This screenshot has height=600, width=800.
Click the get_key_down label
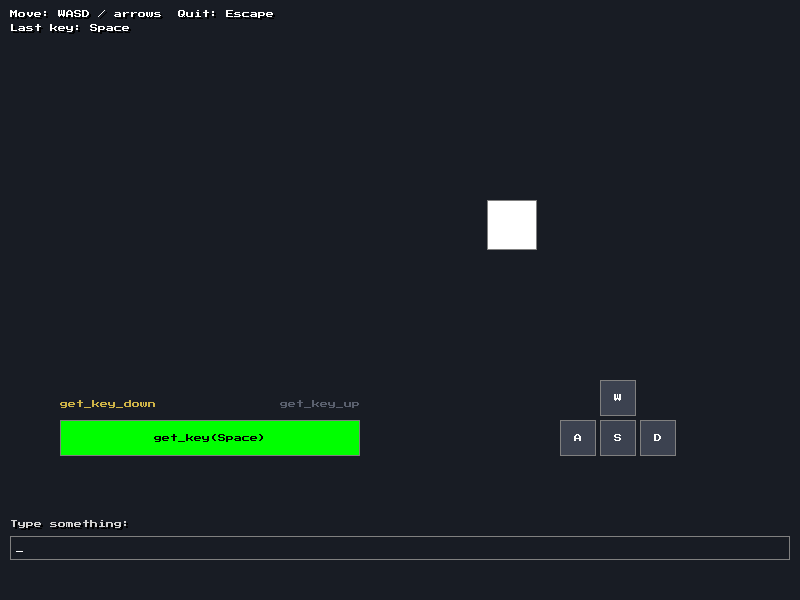108,404
